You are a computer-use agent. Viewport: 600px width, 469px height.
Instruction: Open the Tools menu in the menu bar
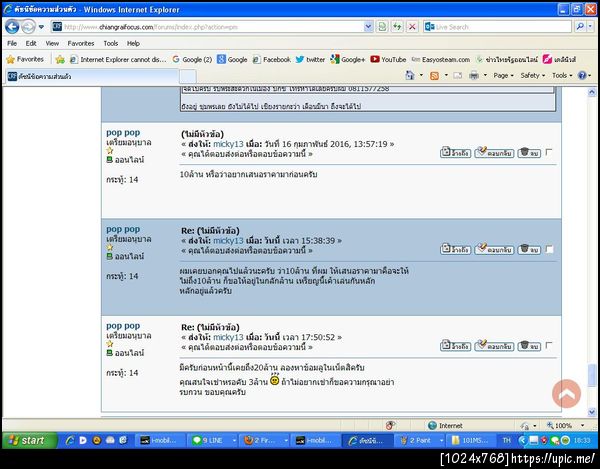(x=111, y=43)
